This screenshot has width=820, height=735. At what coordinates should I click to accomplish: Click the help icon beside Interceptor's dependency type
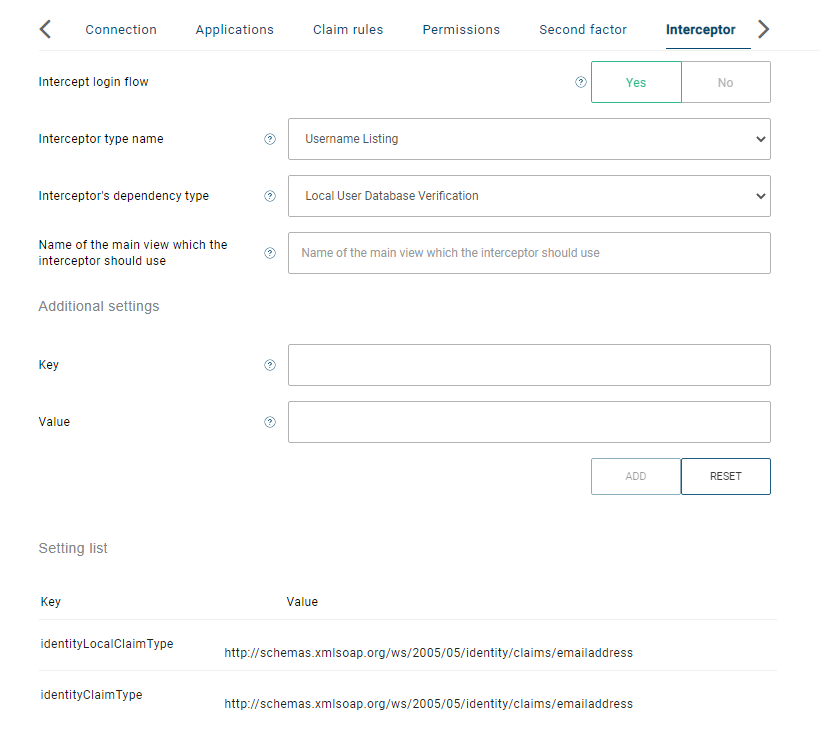pyautogui.click(x=270, y=196)
